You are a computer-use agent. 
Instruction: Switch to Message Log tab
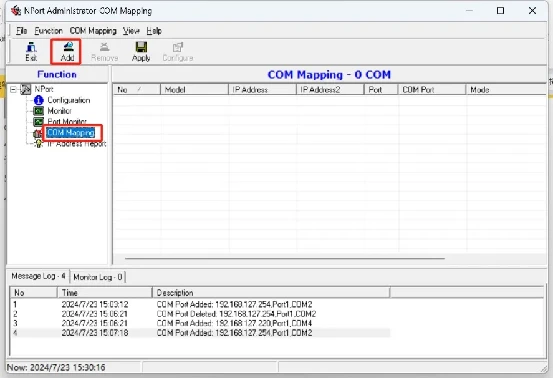[x=38, y=276]
